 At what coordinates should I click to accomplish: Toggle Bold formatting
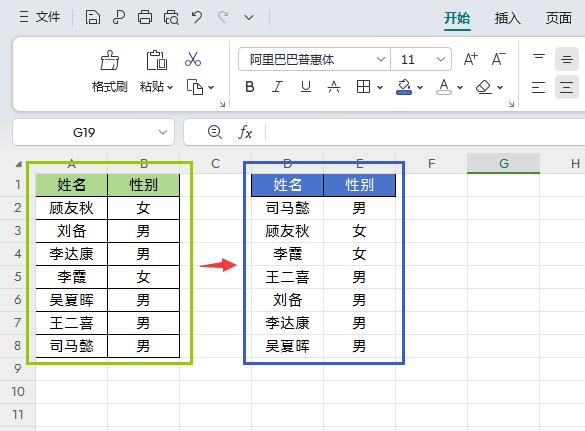tap(250, 87)
